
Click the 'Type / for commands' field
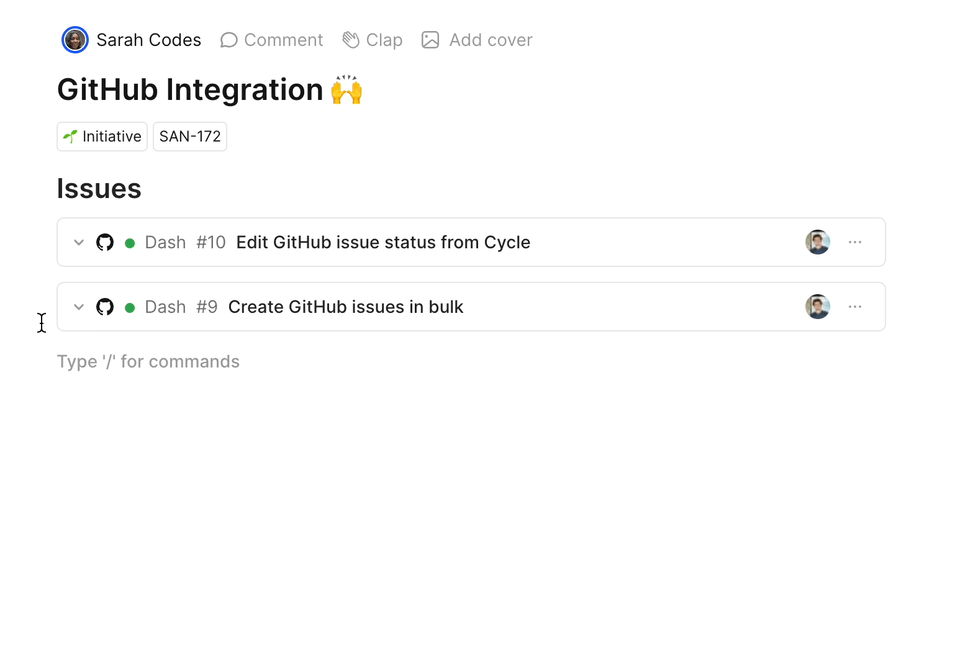coord(148,362)
